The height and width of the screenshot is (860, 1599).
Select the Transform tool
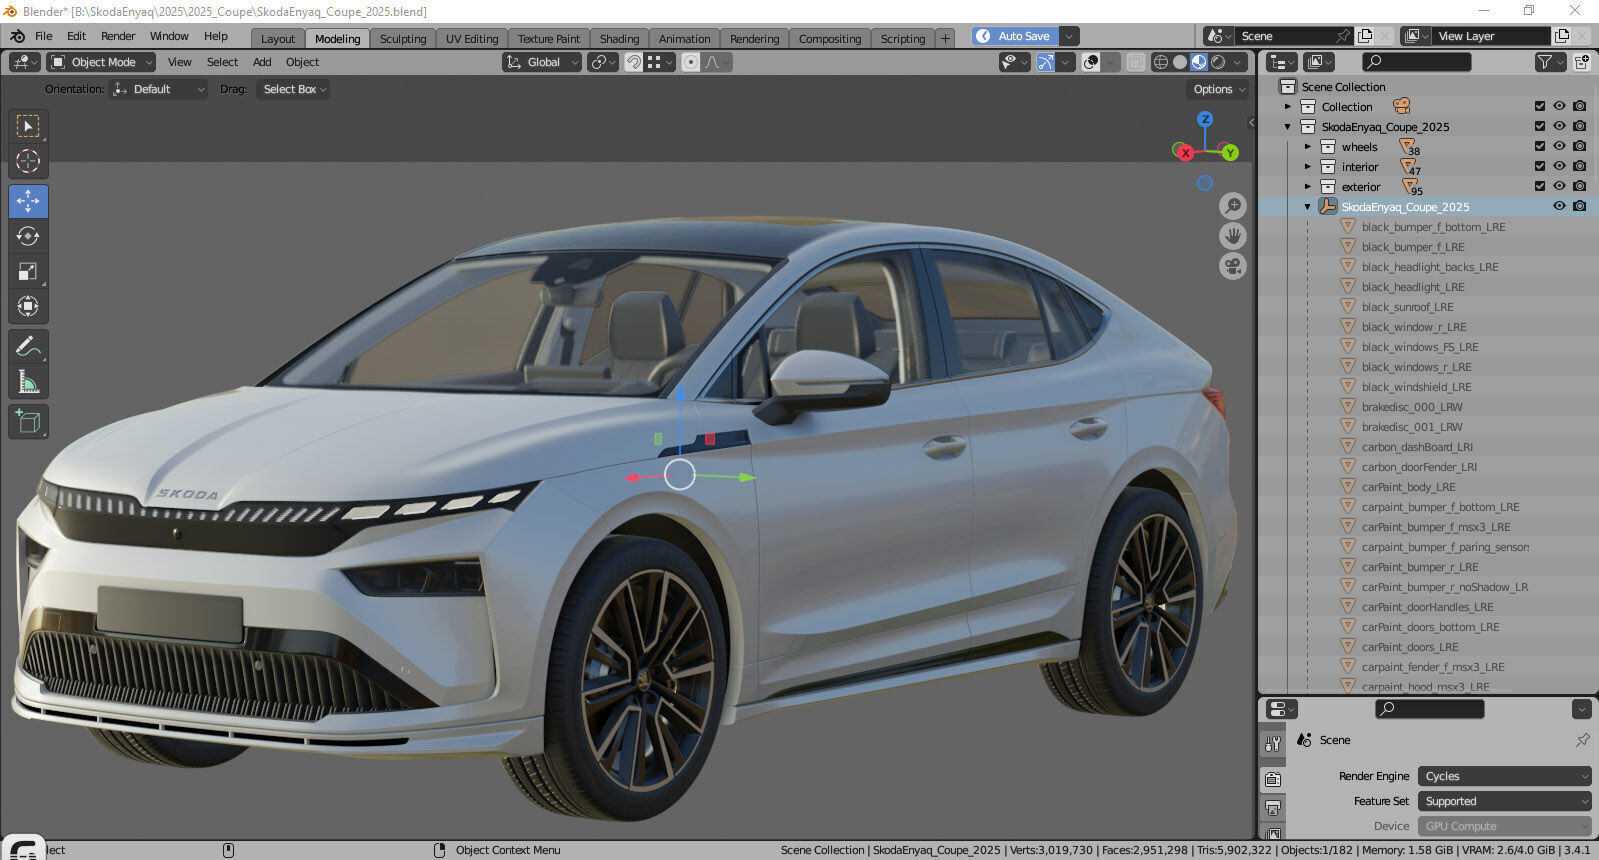tap(28, 306)
